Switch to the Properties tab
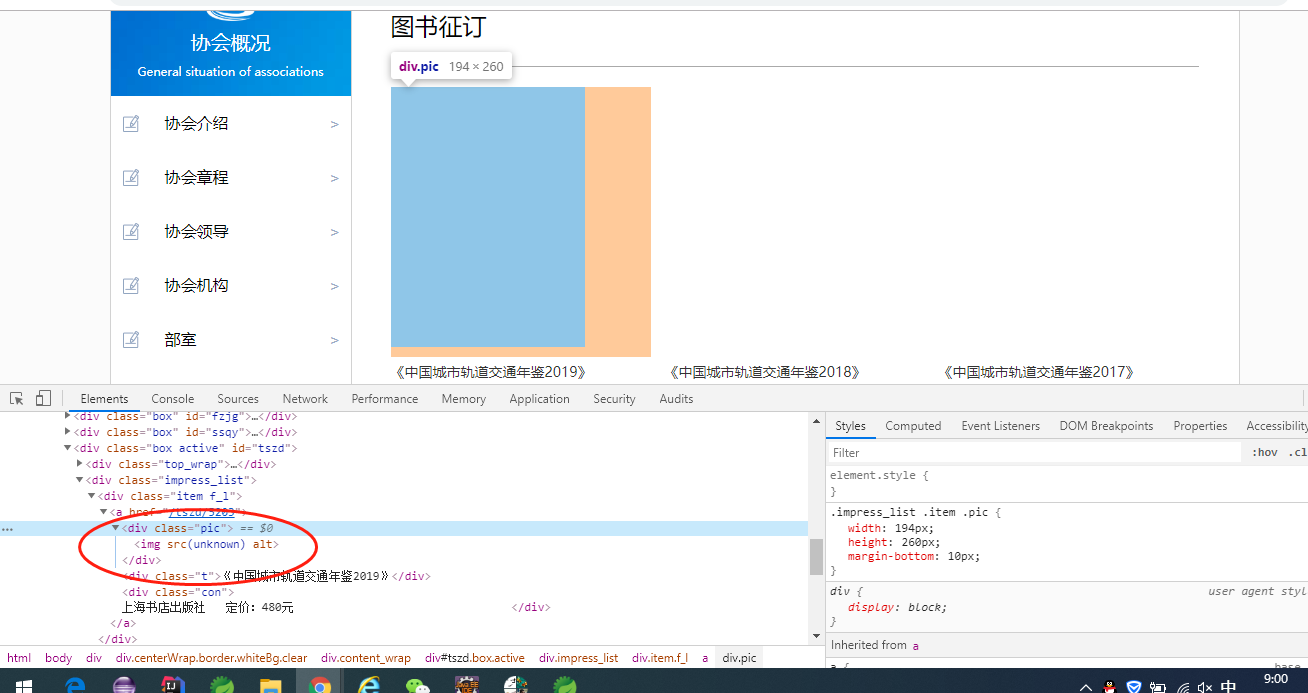The height and width of the screenshot is (693, 1308). (x=1200, y=426)
